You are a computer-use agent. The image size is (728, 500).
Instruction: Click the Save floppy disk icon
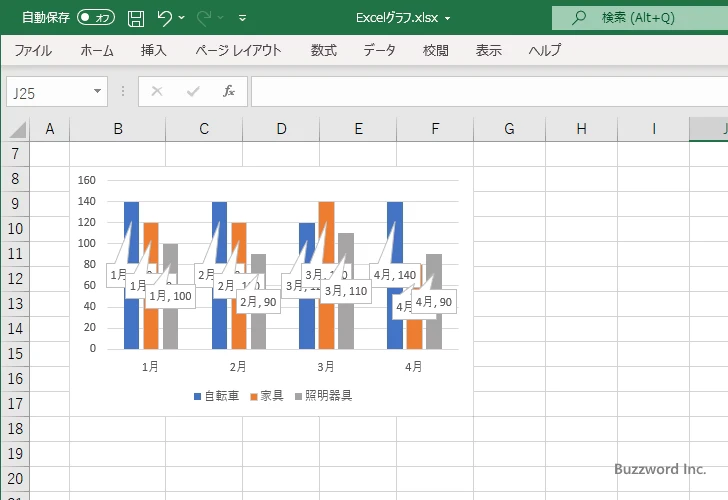136,18
